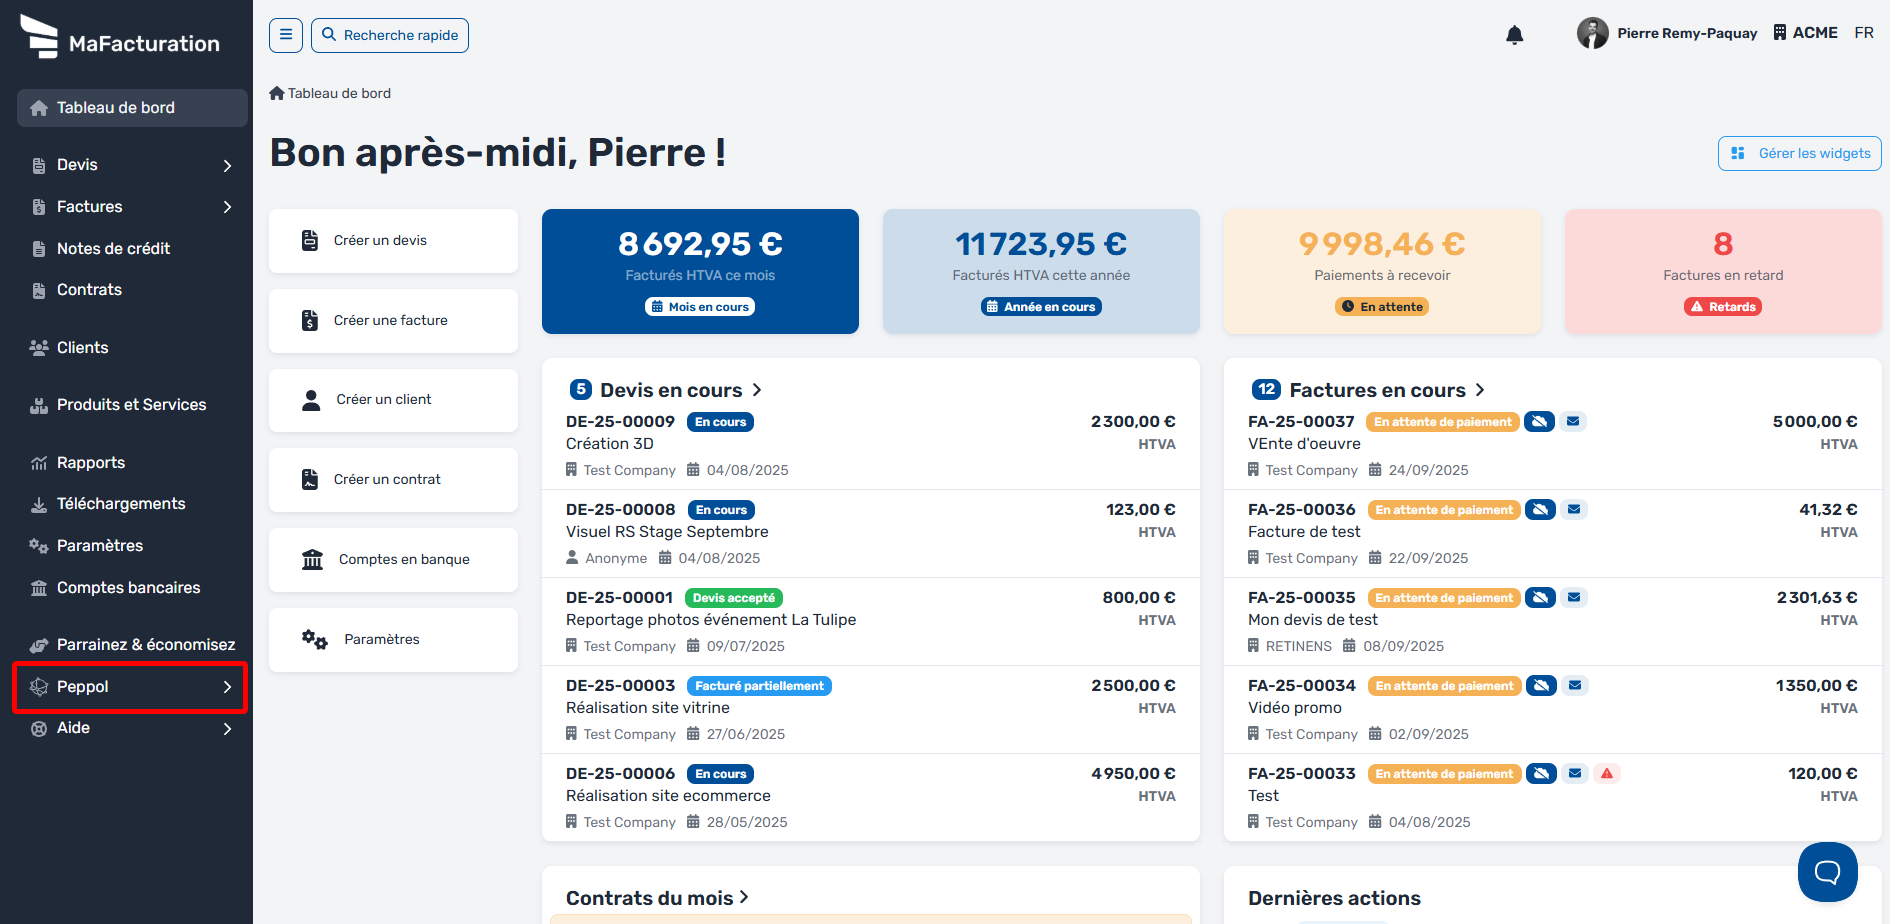Click the red warning icon on FA-25-00033

[1607, 774]
